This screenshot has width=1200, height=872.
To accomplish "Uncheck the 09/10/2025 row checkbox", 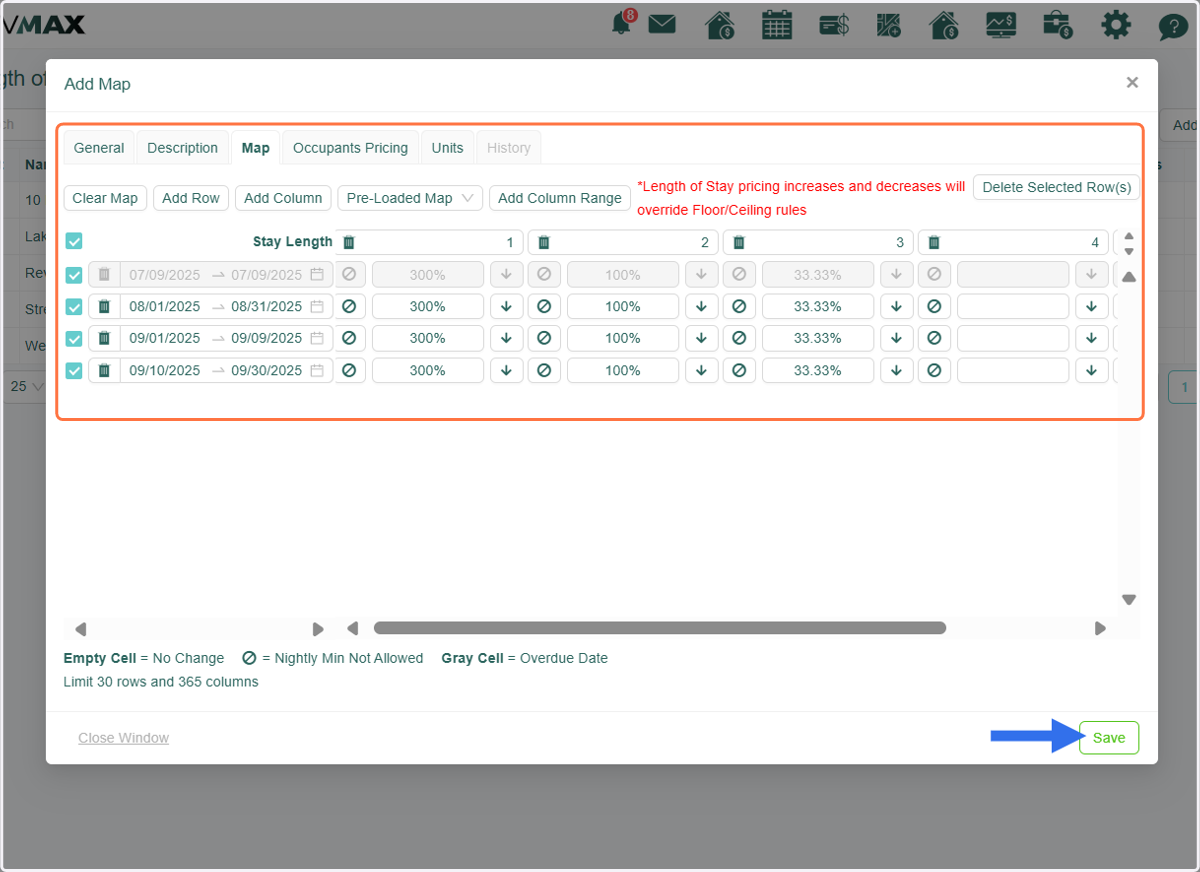I will [x=74, y=371].
